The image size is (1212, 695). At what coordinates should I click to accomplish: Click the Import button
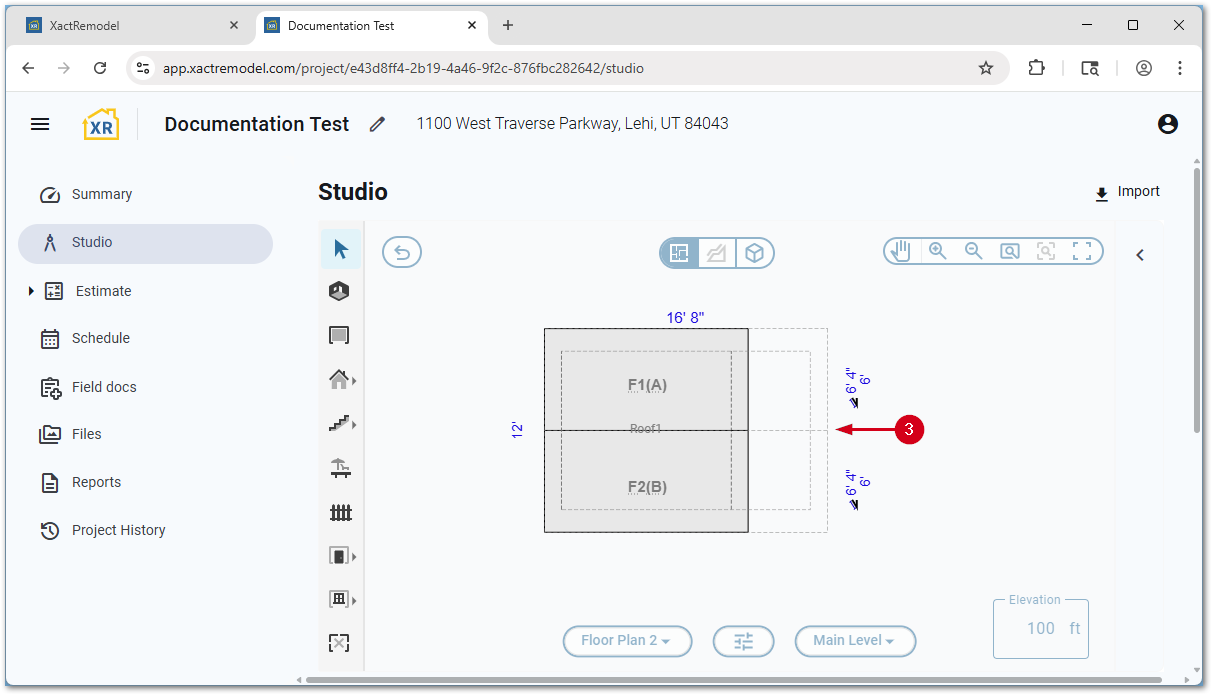(x=1127, y=192)
